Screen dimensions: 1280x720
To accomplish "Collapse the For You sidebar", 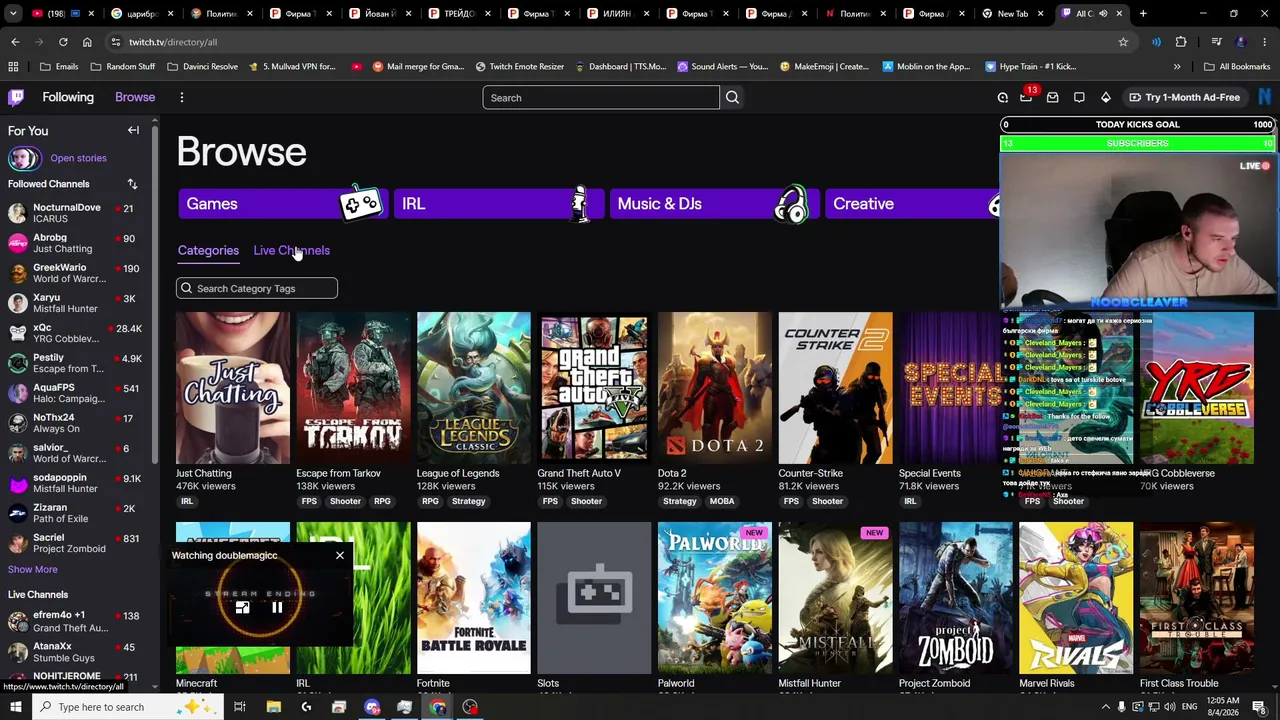I will (133, 130).
